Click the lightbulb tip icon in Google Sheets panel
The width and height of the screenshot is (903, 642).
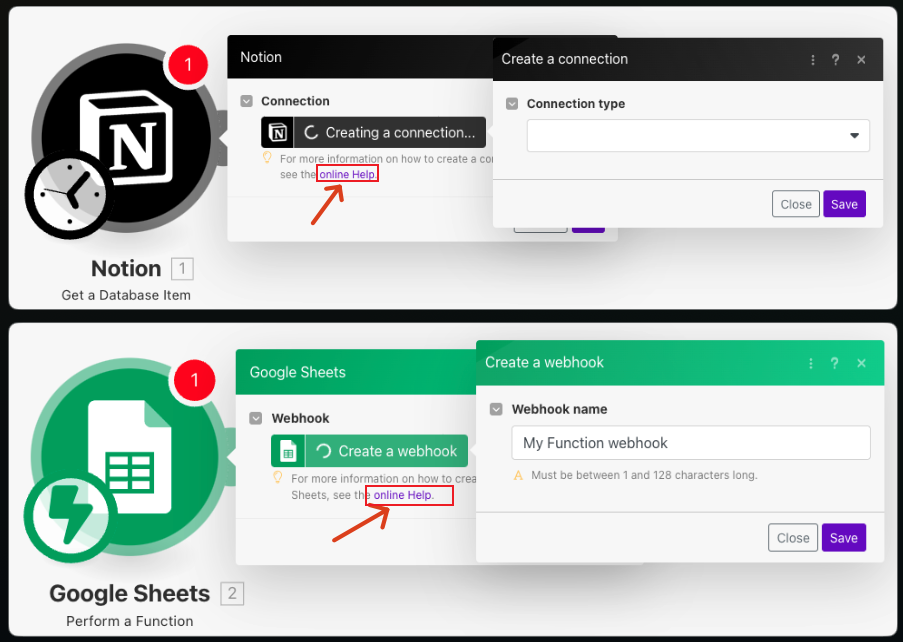[x=278, y=477]
